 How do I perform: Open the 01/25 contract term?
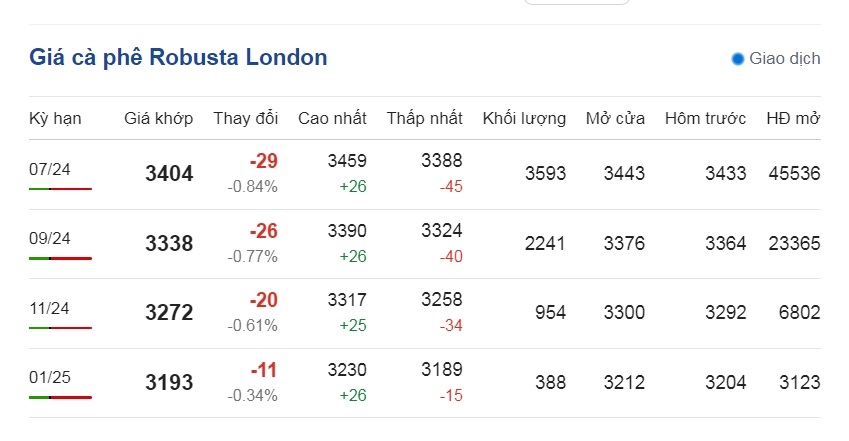(x=50, y=377)
